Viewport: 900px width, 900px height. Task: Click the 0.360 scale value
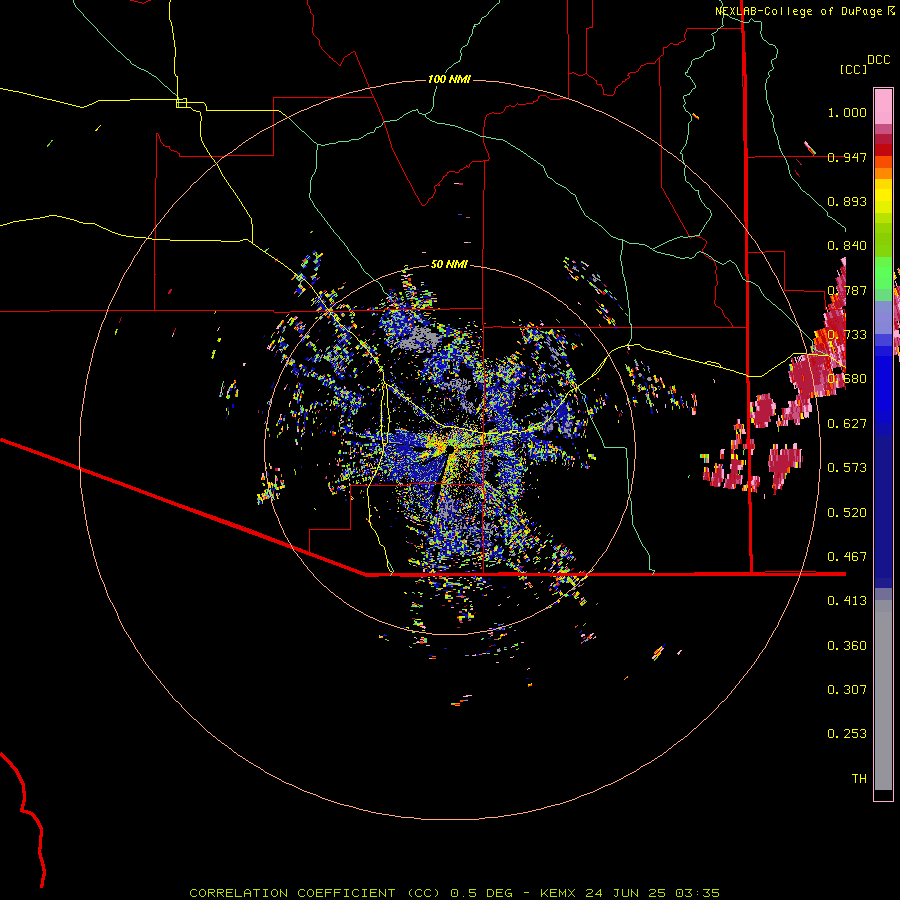847,646
